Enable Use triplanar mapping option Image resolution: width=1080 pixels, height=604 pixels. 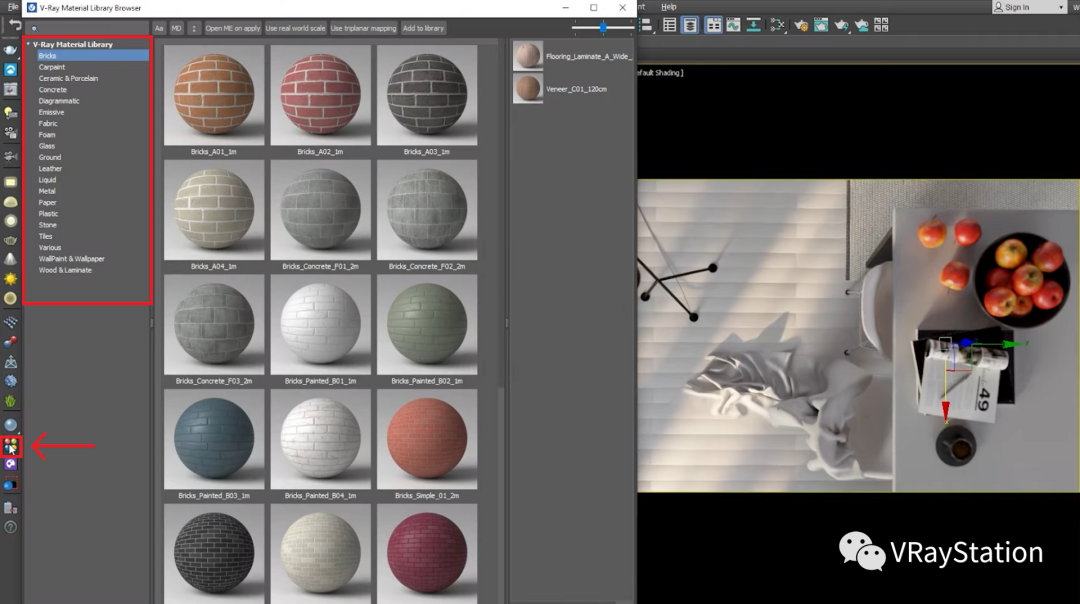click(363, 28)
